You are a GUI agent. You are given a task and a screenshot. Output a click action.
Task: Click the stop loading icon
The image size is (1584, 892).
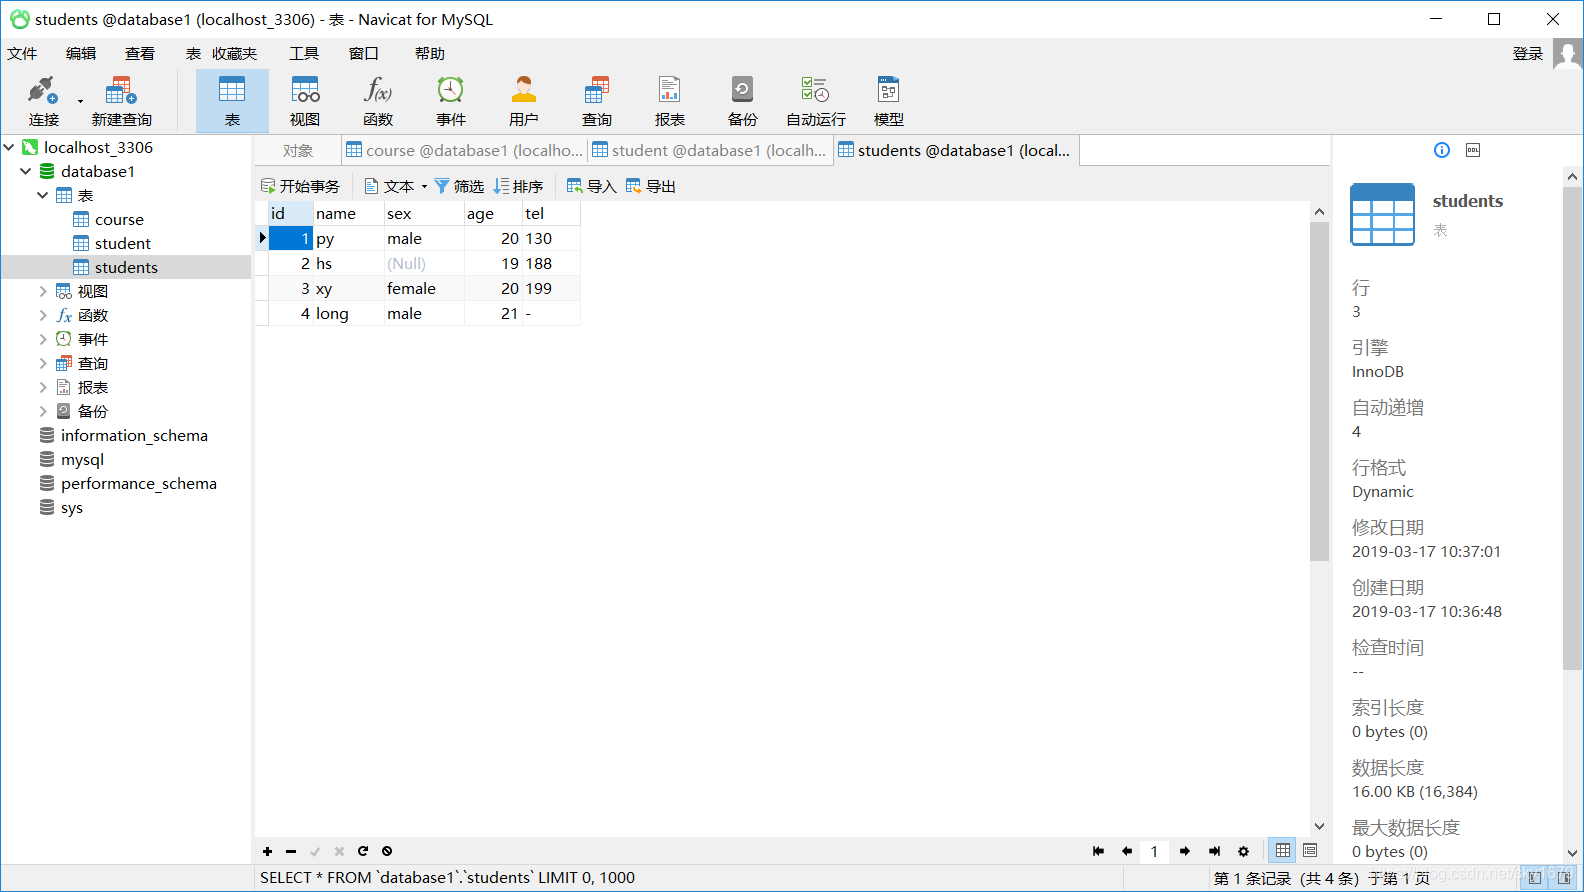coord(387,851)
